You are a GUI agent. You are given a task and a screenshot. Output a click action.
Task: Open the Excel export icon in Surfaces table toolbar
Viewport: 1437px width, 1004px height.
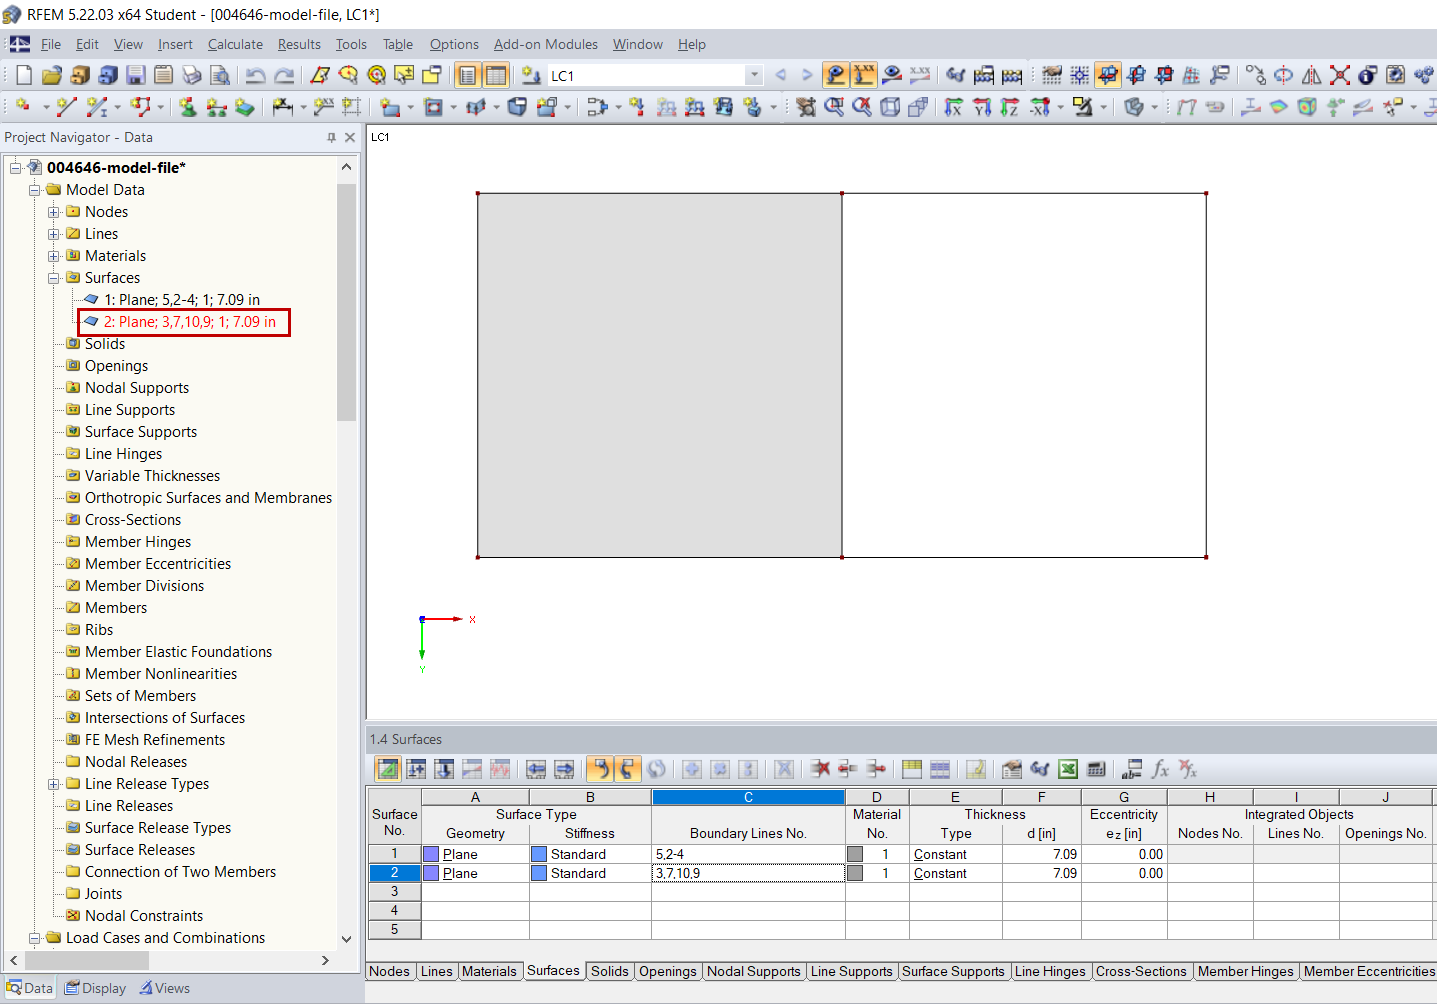click(1067, 769)
